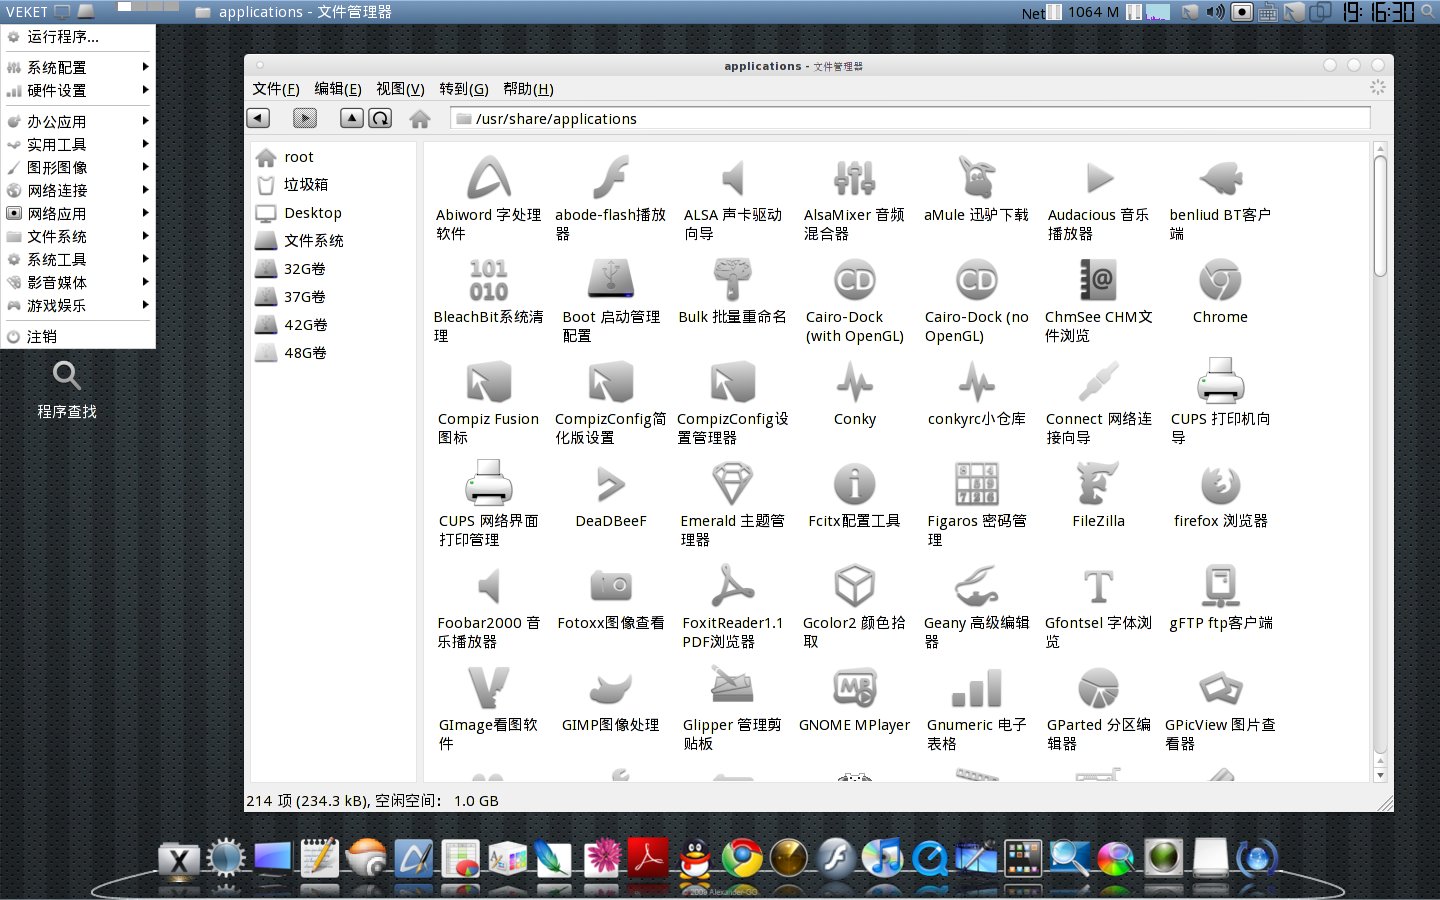Select GNOME MPlayer icon
The width and height of the screenshot is (1440, 900).
pyautogui.click(x=854, y=689)
